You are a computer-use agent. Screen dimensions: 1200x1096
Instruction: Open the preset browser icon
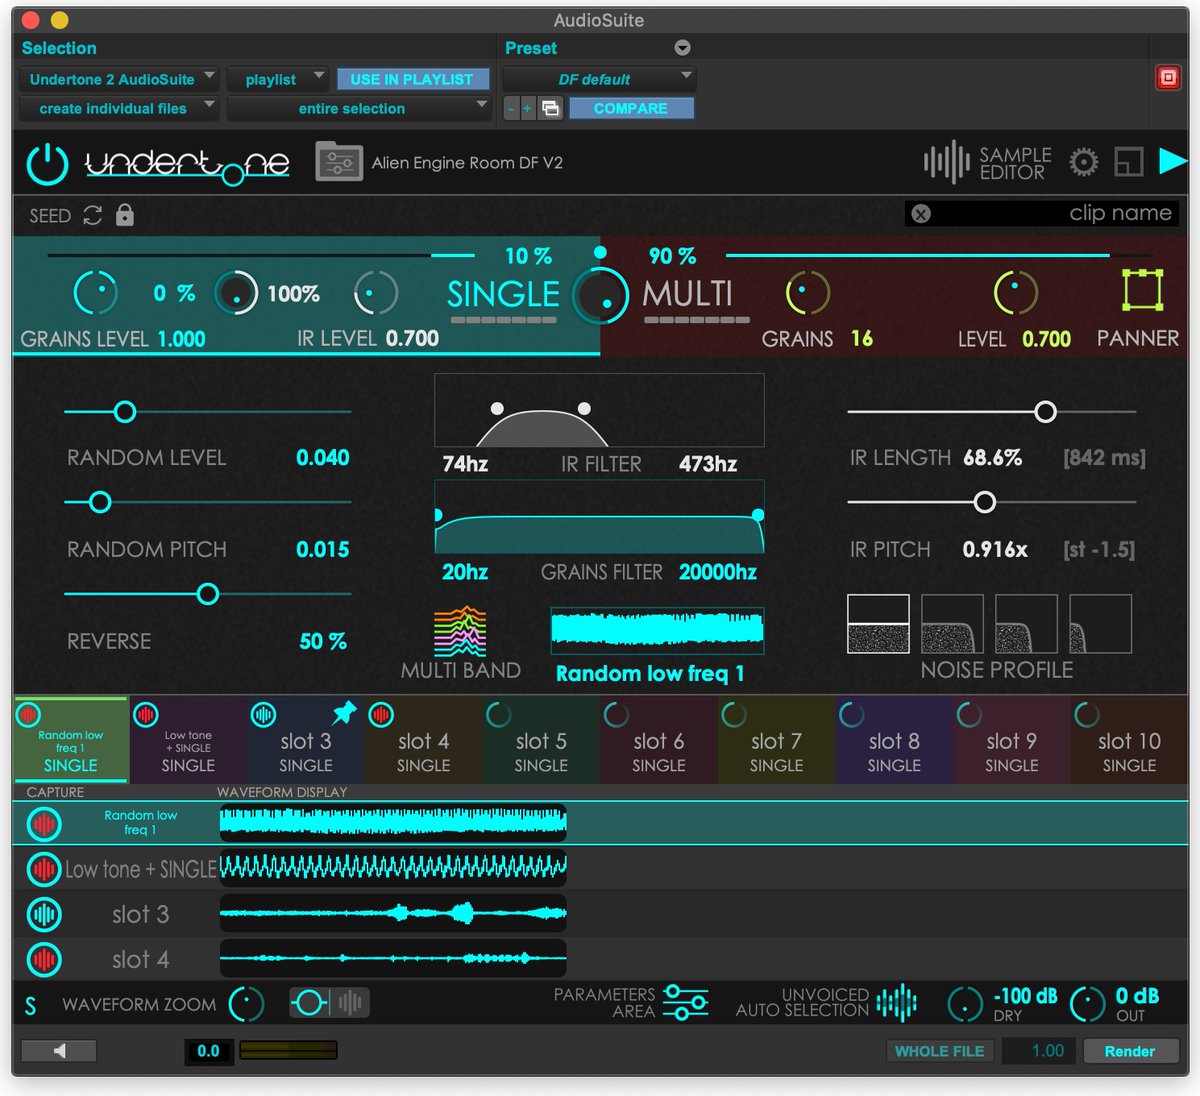[339, 162]
